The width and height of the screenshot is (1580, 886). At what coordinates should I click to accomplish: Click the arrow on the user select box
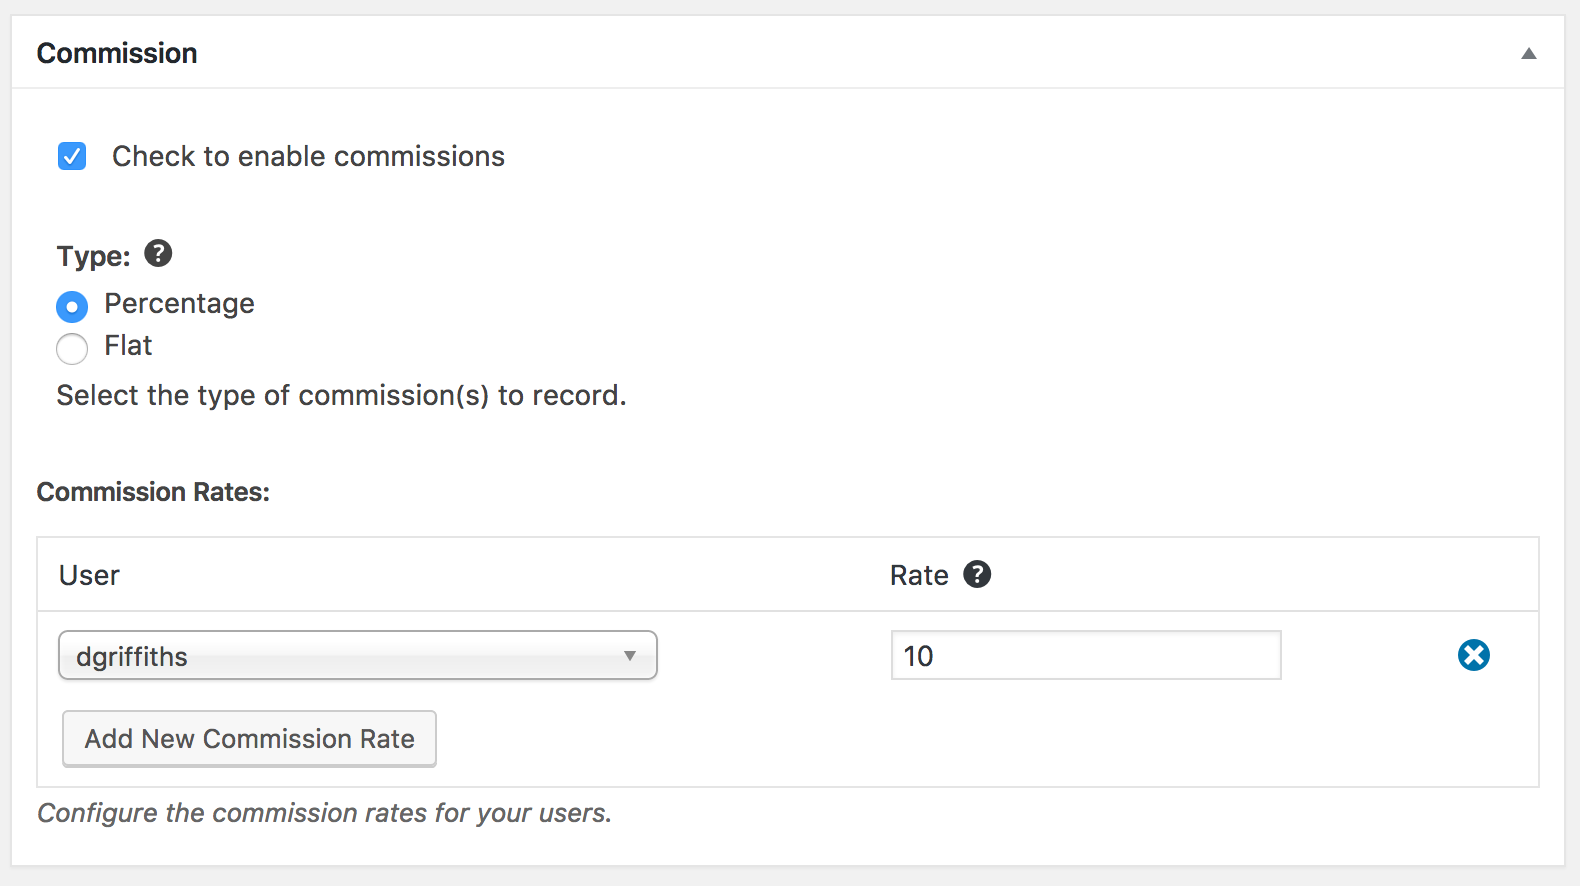630,656
